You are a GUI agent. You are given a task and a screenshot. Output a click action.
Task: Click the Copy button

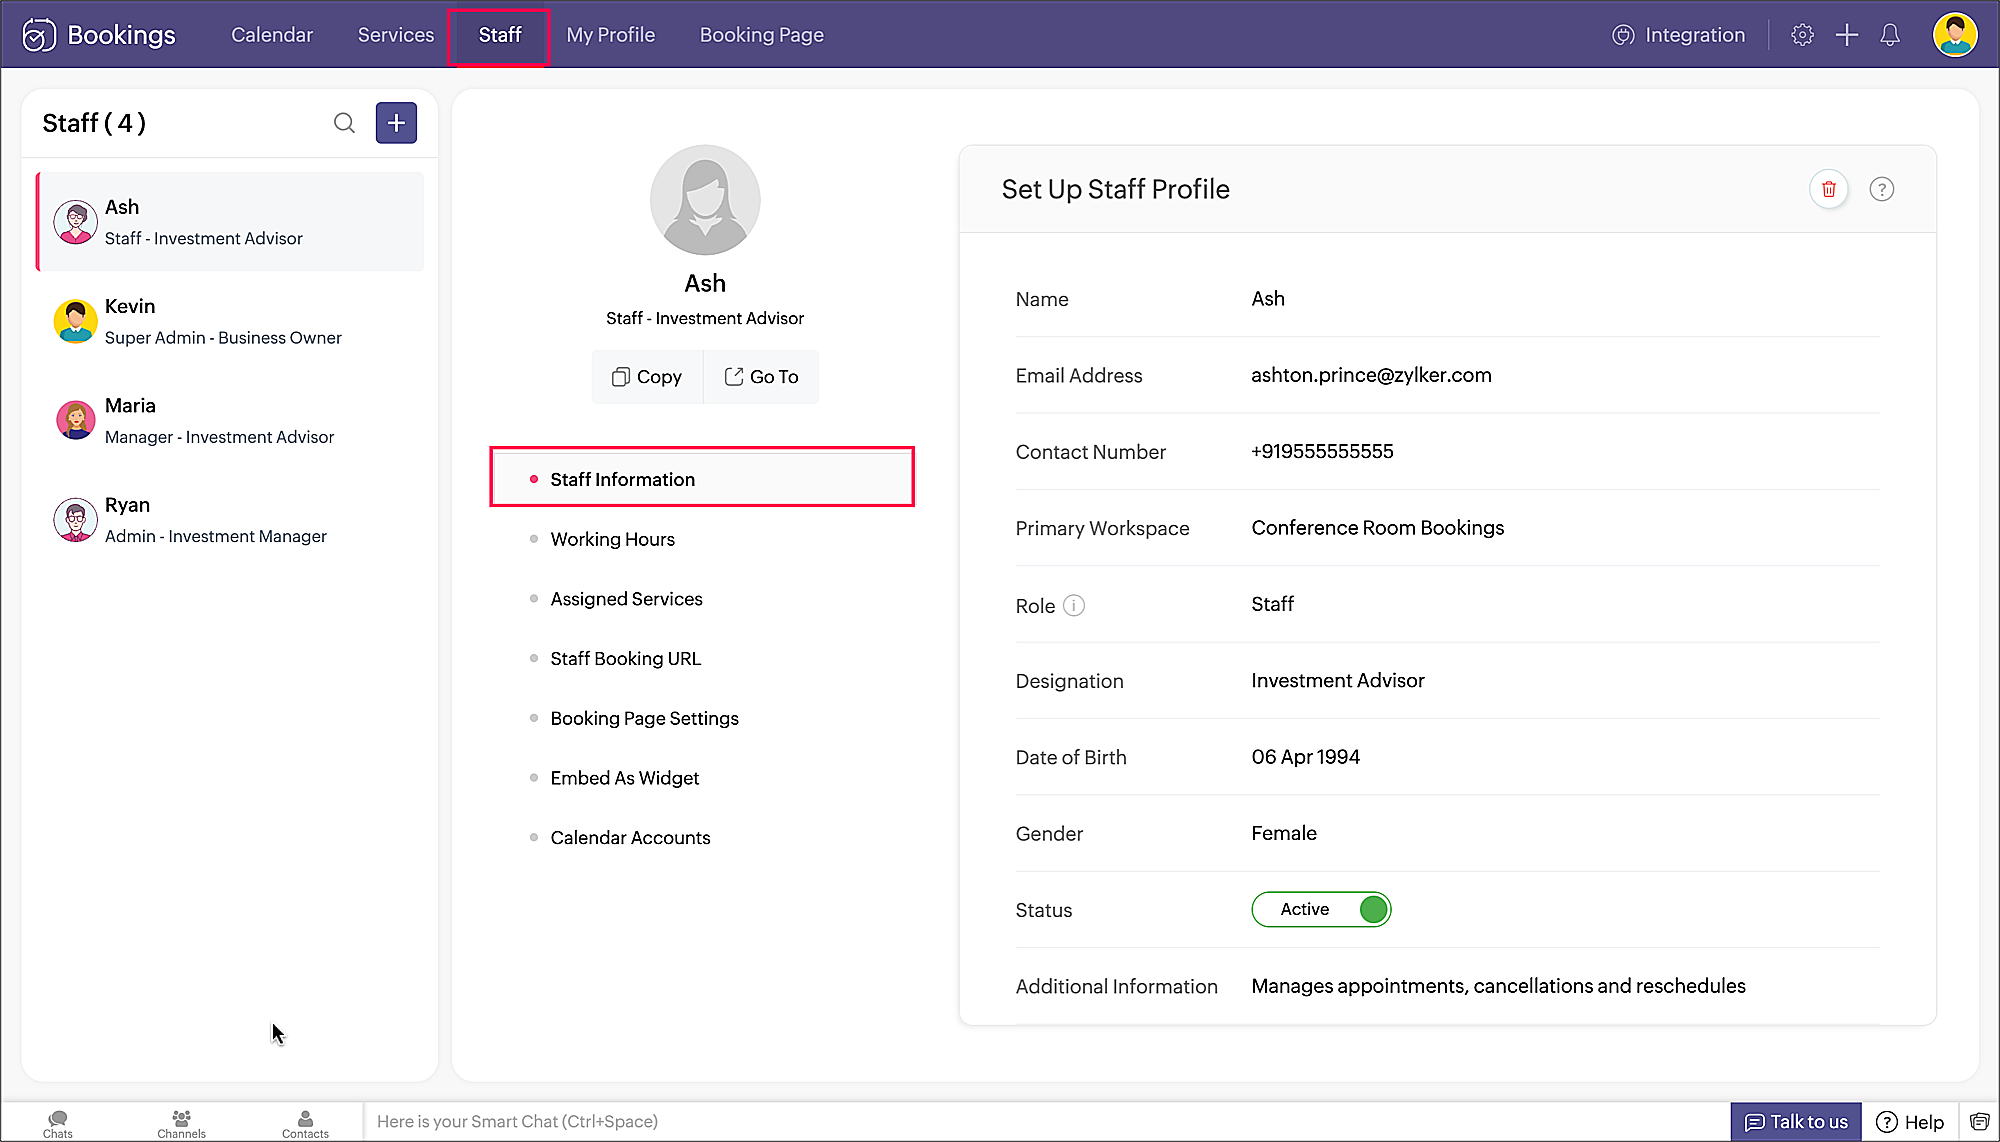(647, 377)
